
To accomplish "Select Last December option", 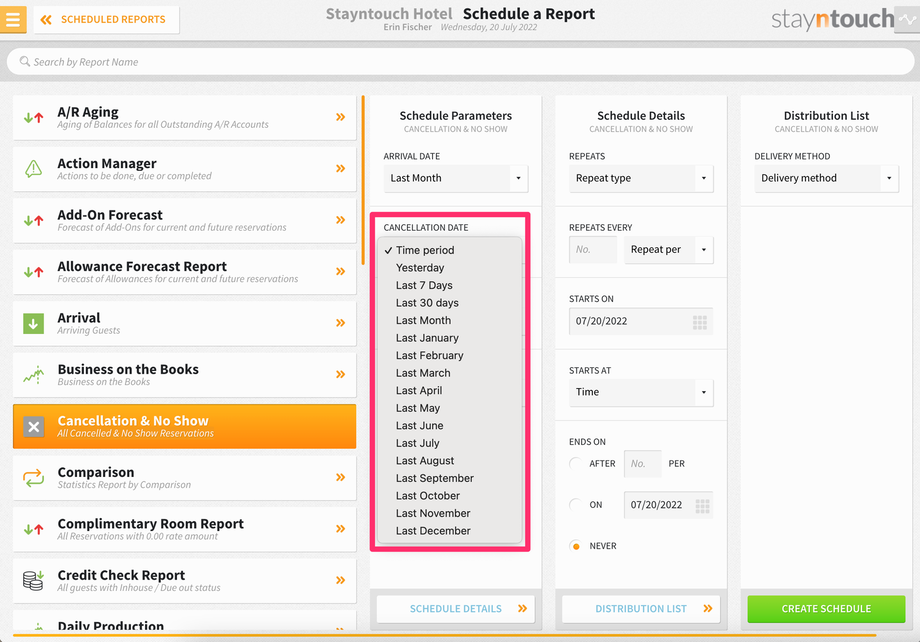I will point(449,531).
